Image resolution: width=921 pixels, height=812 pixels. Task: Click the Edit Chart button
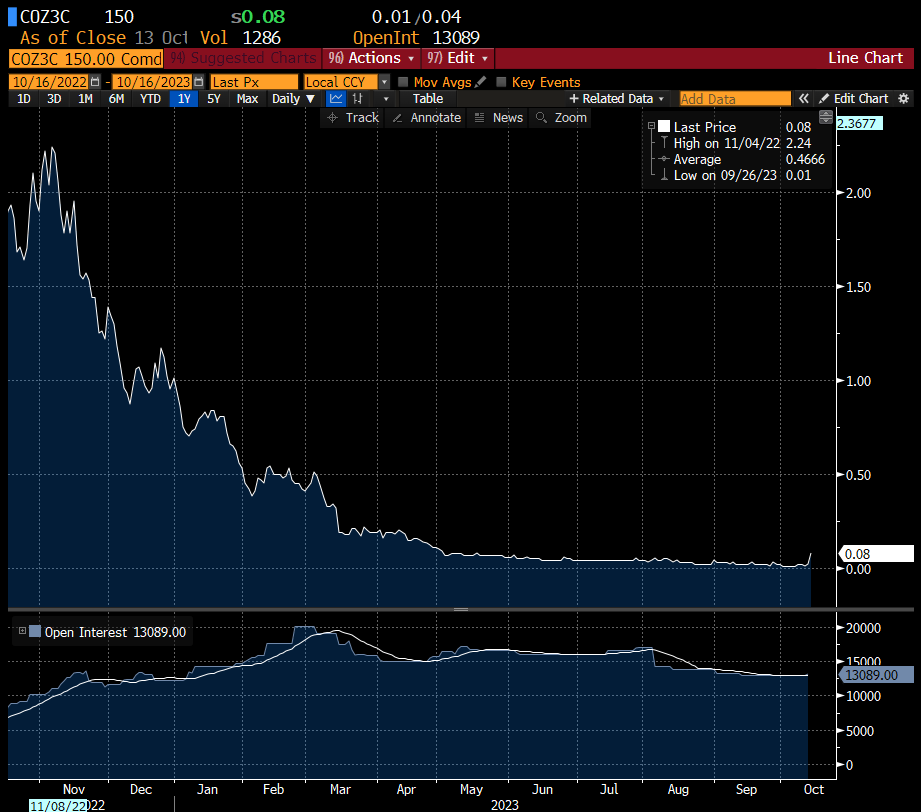[853, 99]
